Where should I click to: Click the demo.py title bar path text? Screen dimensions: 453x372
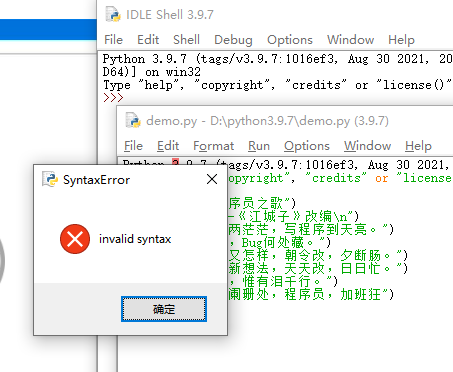point(267,121)
